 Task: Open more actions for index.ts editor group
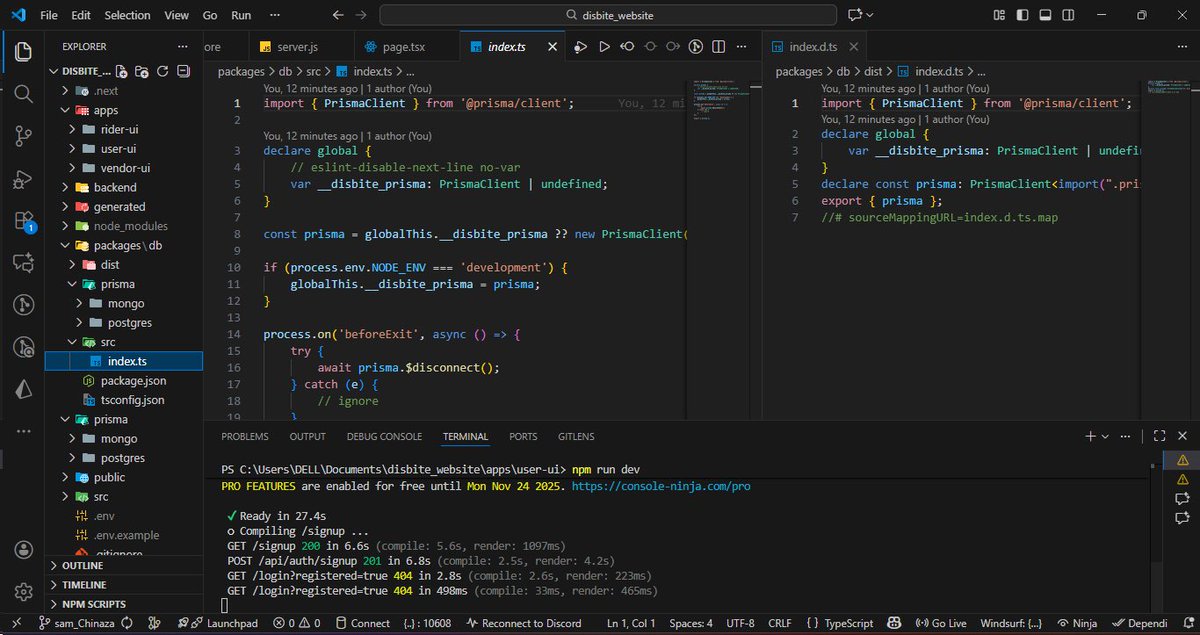point(743,47)
